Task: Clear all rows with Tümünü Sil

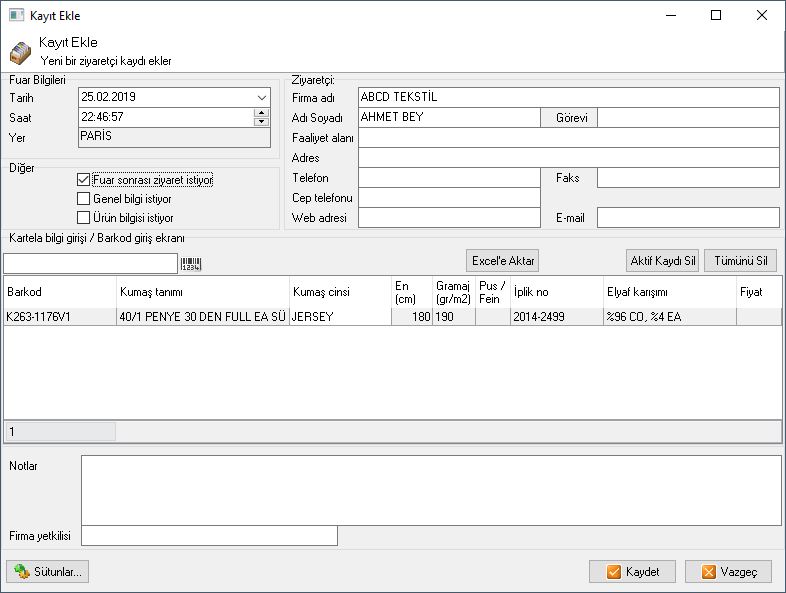Action: pyautogui.click(x=740, y=261)
